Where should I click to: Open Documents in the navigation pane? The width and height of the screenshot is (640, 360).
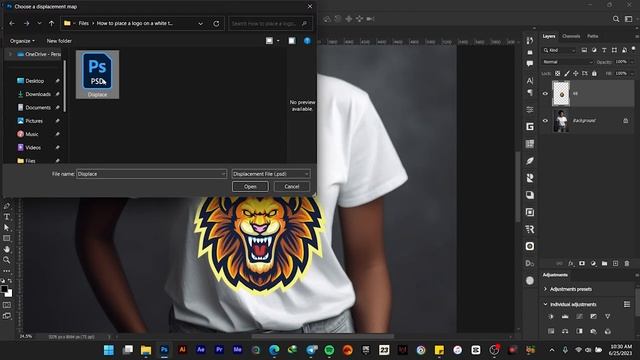(38, 107)
